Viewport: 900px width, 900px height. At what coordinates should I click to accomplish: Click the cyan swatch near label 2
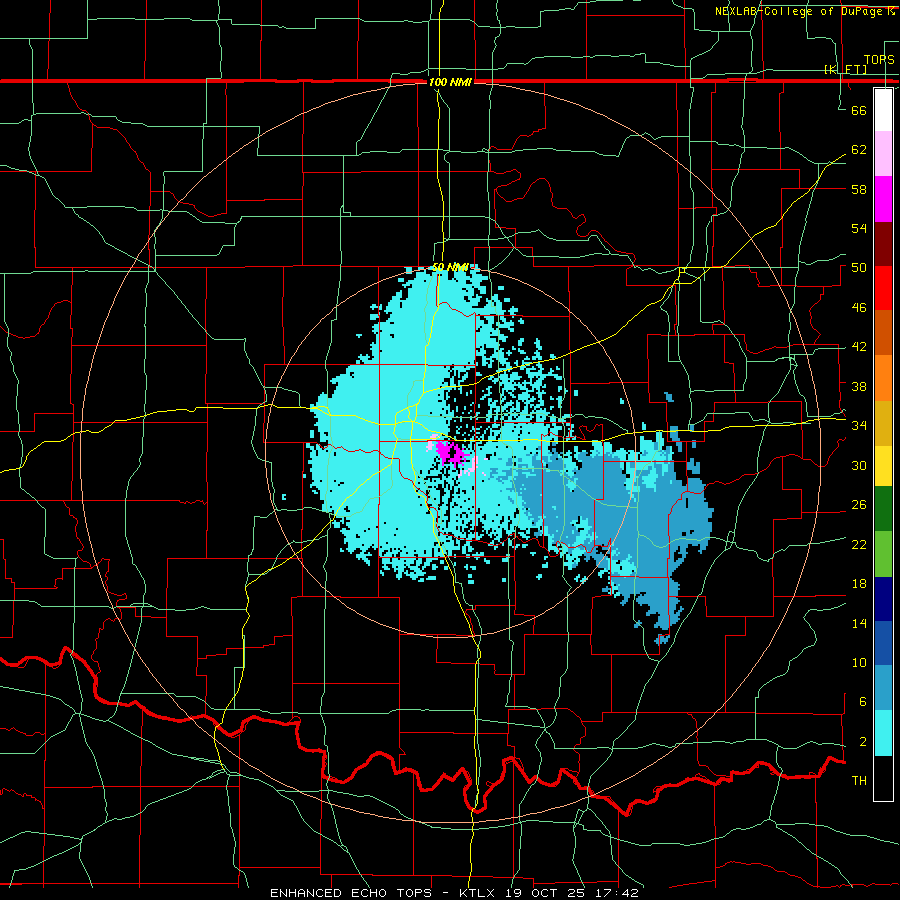883,733
